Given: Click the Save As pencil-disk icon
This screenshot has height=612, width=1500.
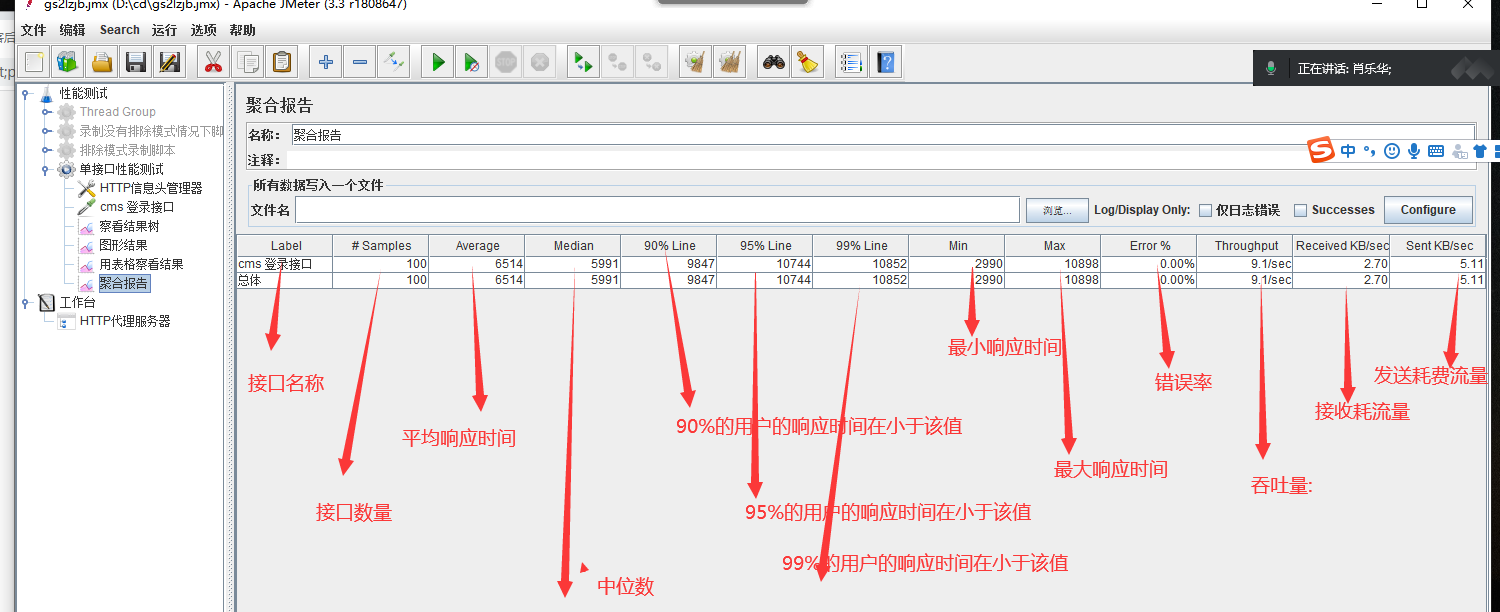Looking at the screenshot, I should pos(170,62).
